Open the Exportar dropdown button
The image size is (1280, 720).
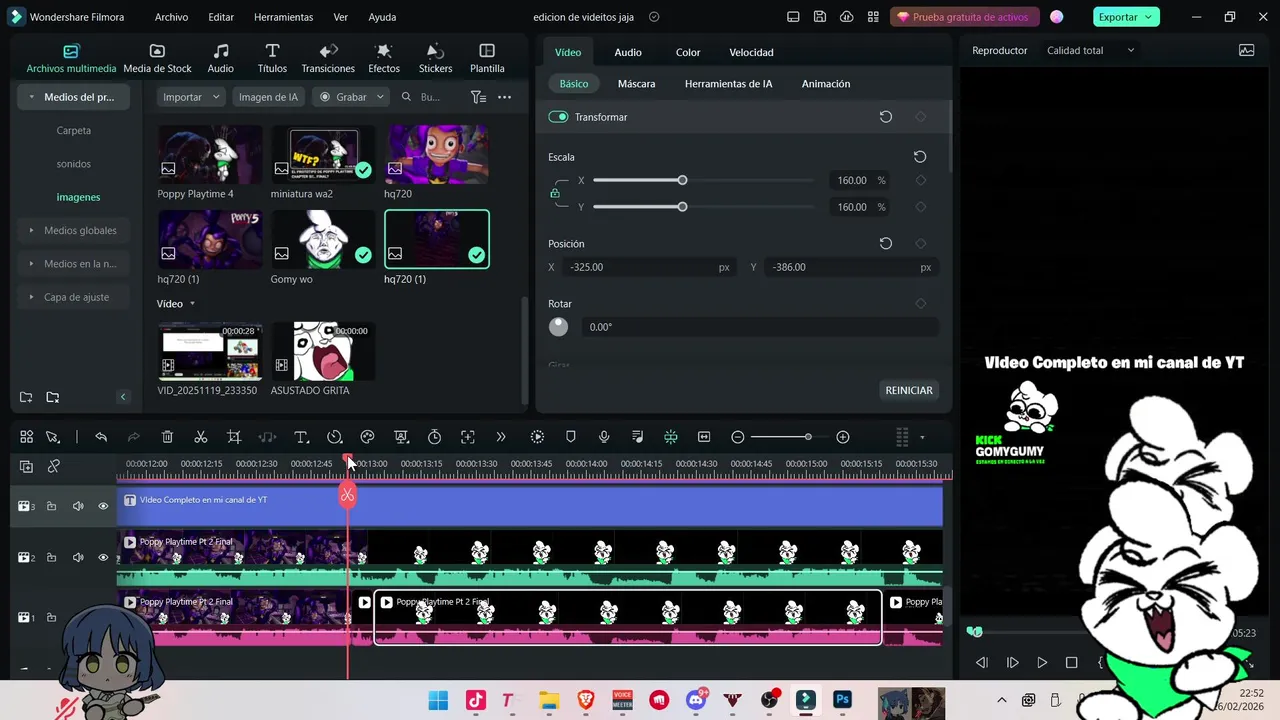pos(1125,17)
